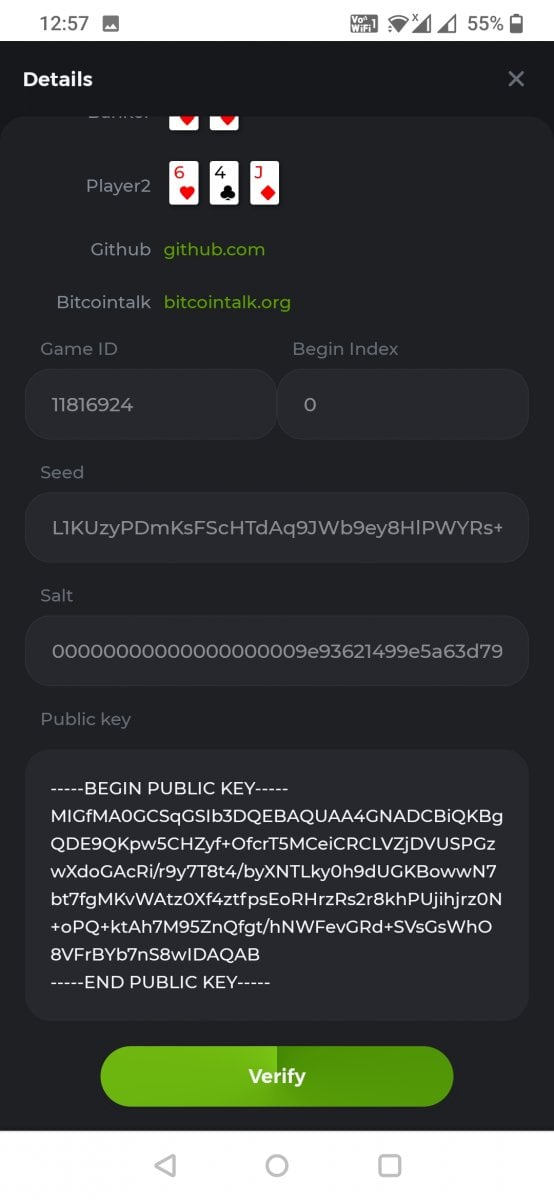Tap the VoWiFi status icon
Viewport: 554px width, 1200px height.
[x=364, y=23]
